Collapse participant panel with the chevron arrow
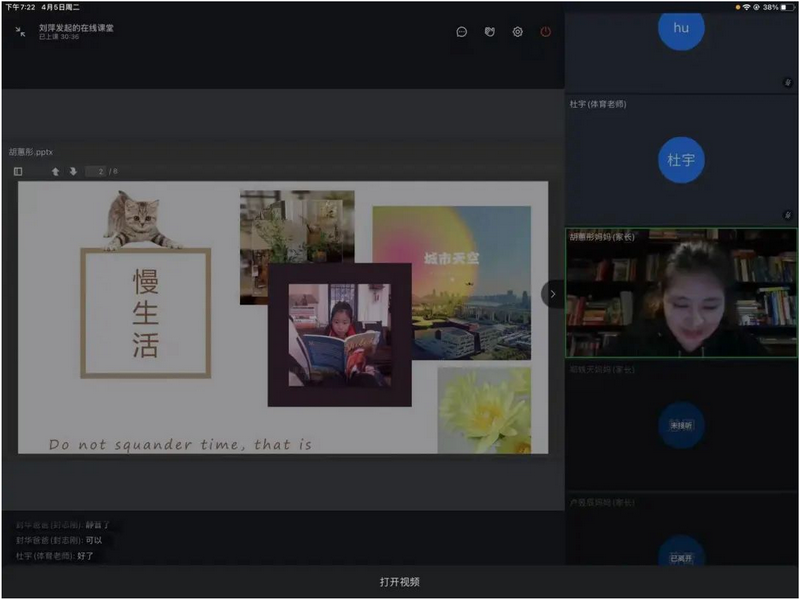The image size is (800, 600). coord(552,294)
